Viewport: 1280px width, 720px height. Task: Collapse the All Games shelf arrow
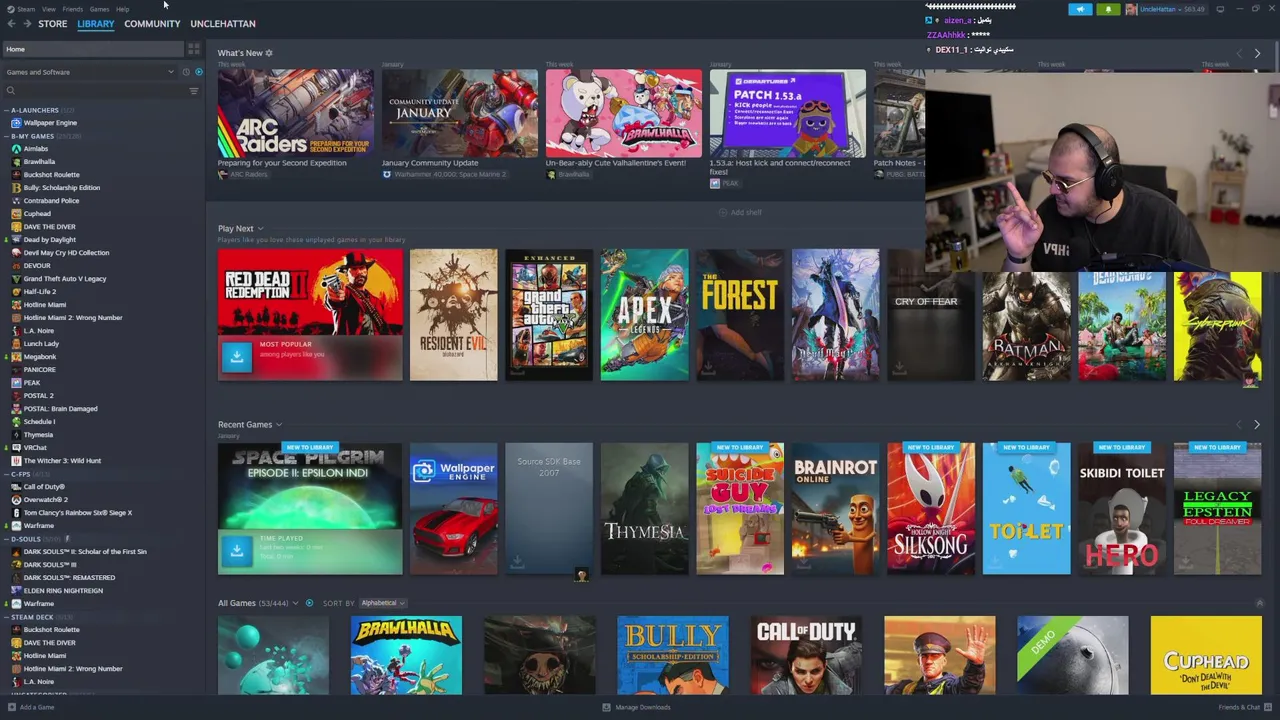(1259, 603)
